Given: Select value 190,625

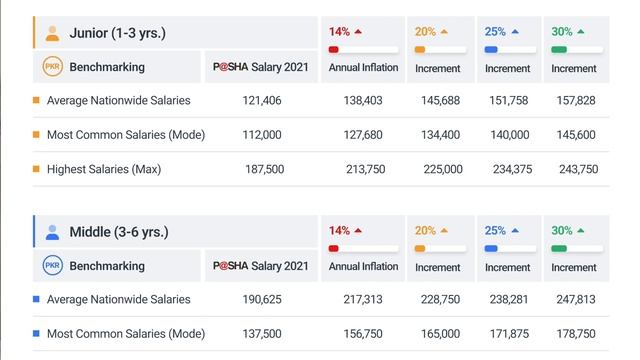Looking at the screenshot, I should 262,300.
